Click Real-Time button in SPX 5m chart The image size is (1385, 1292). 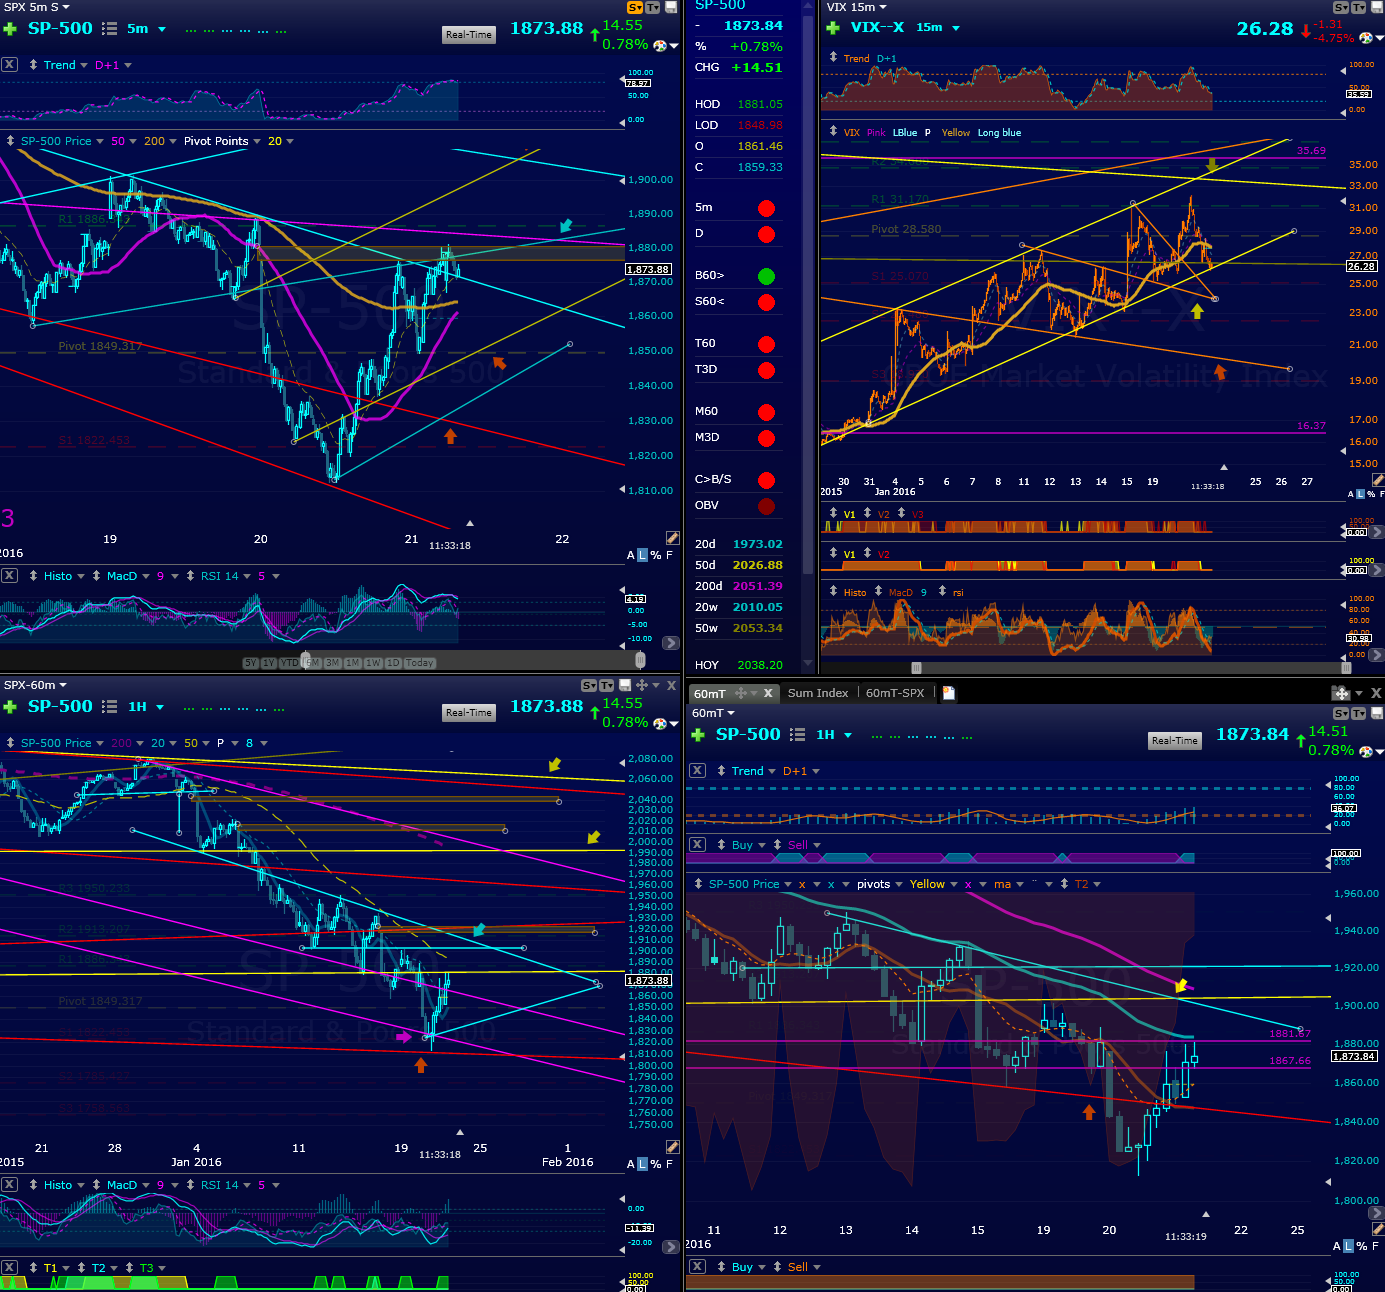(469, 35)
